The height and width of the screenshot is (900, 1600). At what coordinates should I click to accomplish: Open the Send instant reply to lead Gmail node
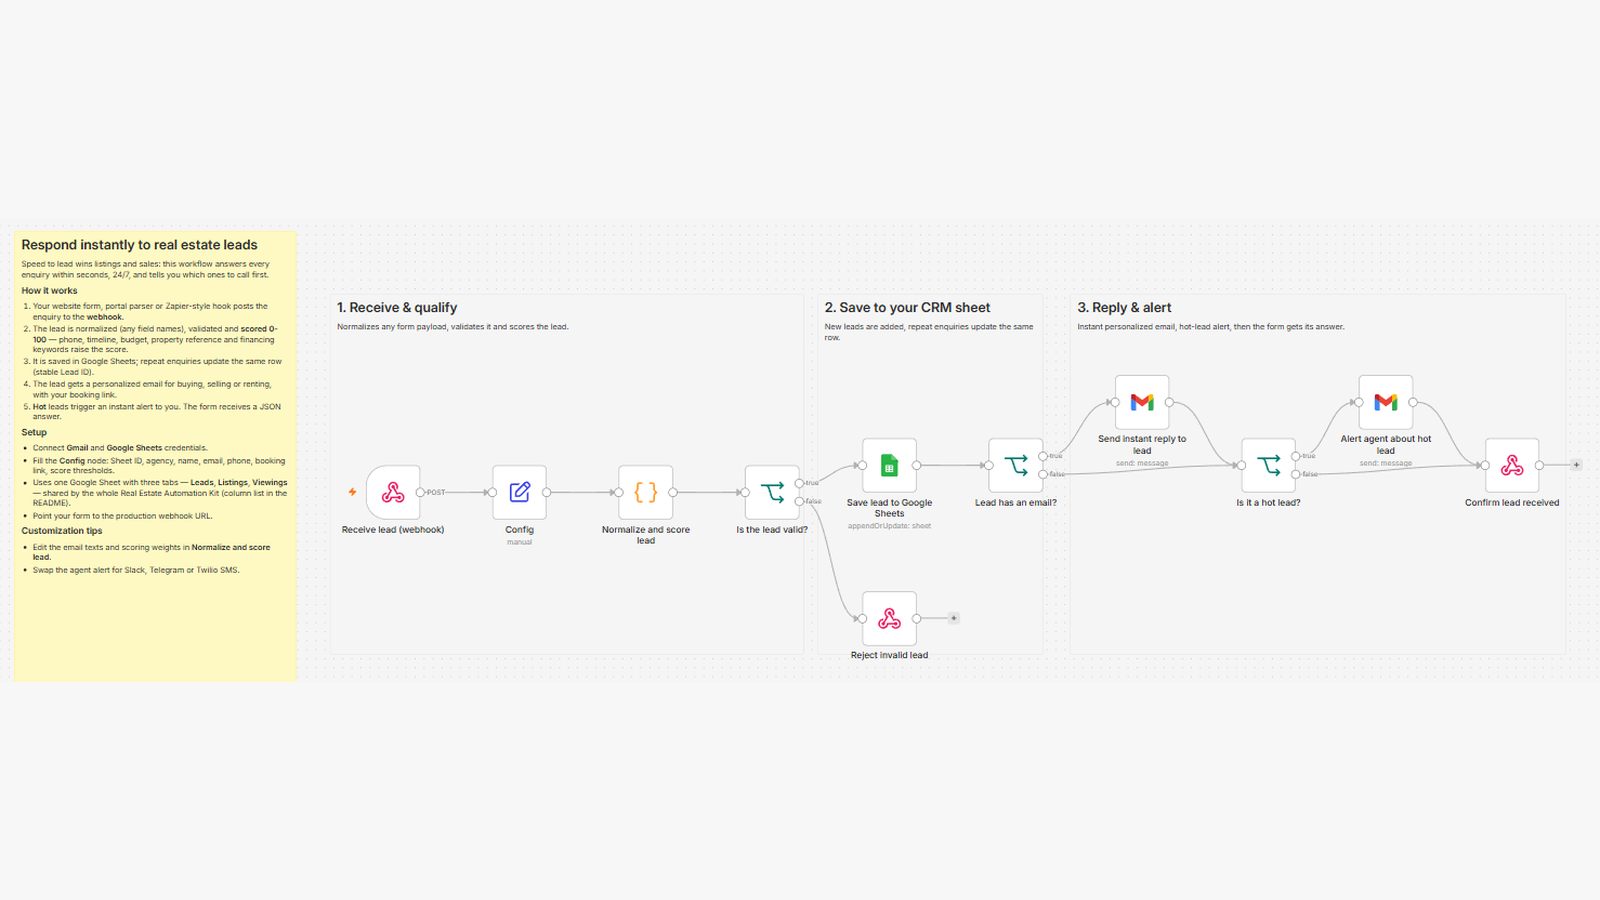(x=1142, y=402)
